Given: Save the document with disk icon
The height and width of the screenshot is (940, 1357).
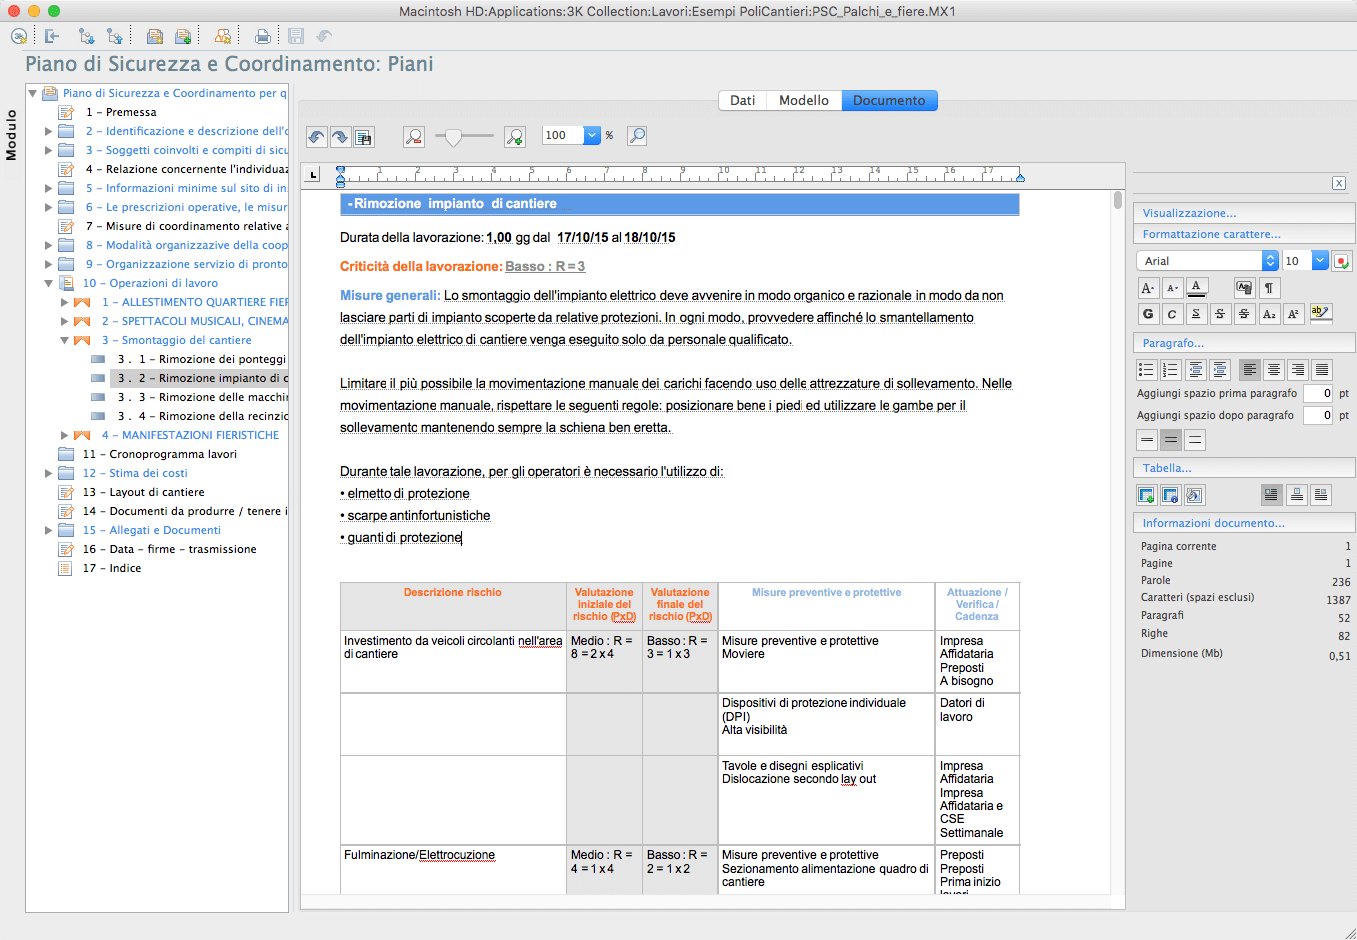Looking at the screenshot, I should [x=364, y=137].
